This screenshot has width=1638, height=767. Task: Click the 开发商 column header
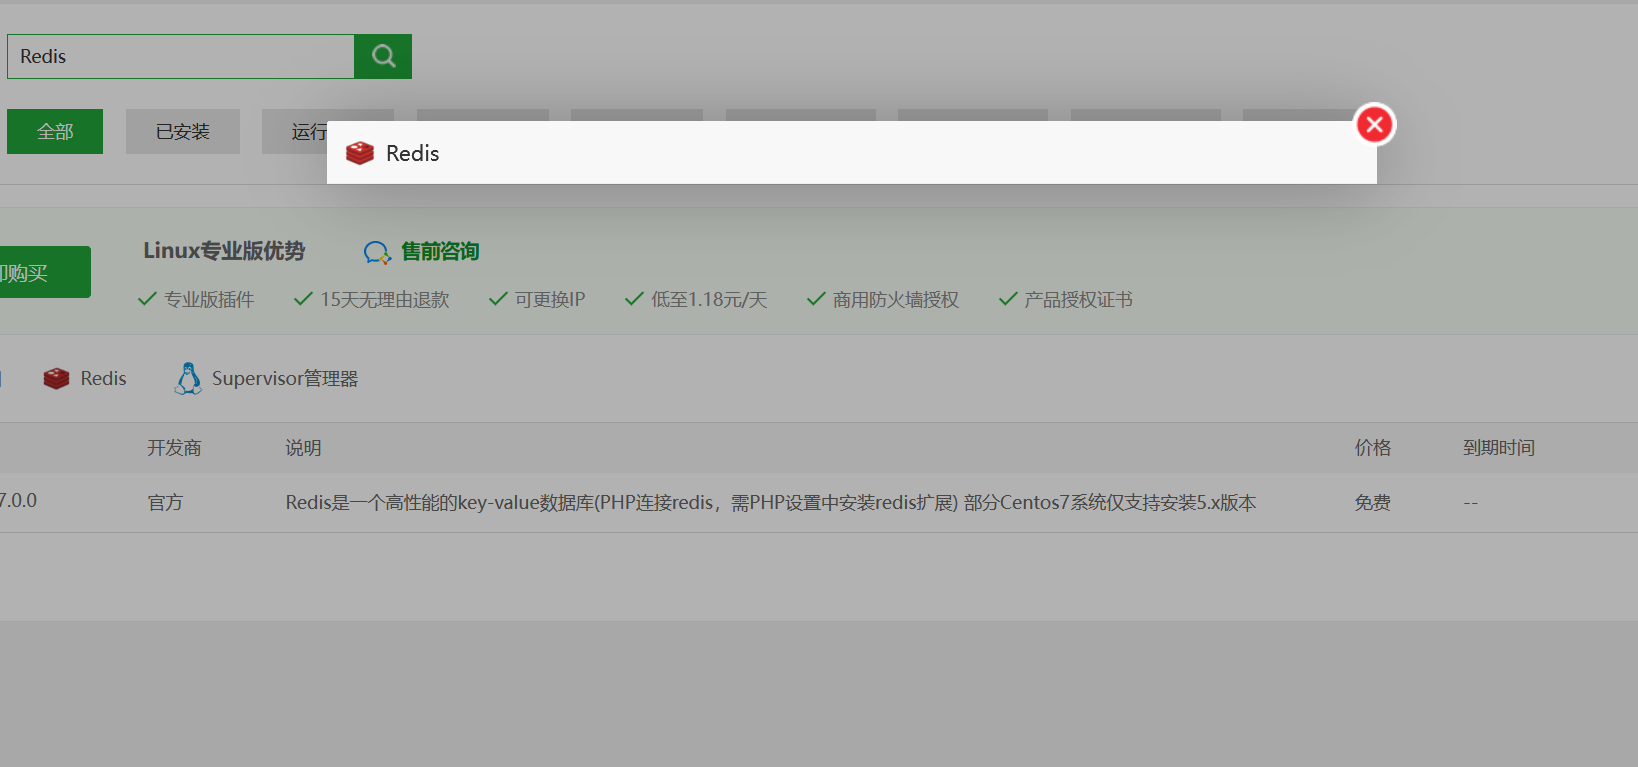click(174, 448)
